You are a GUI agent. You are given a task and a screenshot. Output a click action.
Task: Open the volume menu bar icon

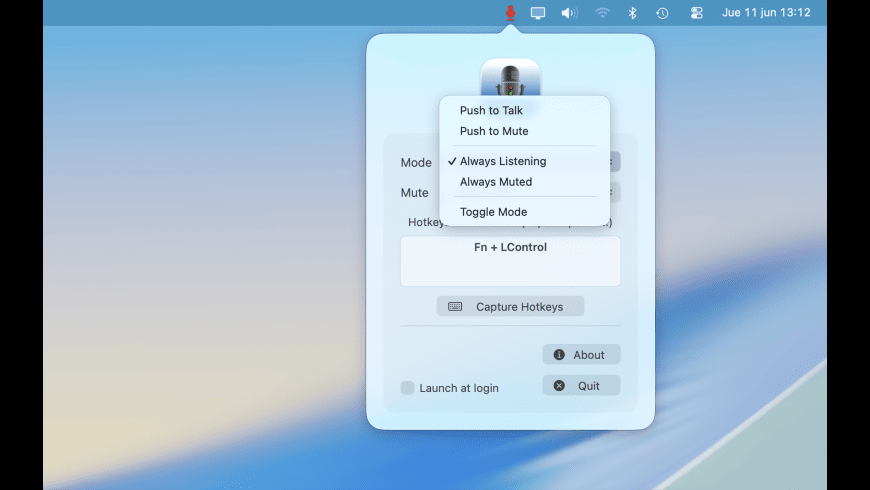pyautogui.click(x=569, y=13)
